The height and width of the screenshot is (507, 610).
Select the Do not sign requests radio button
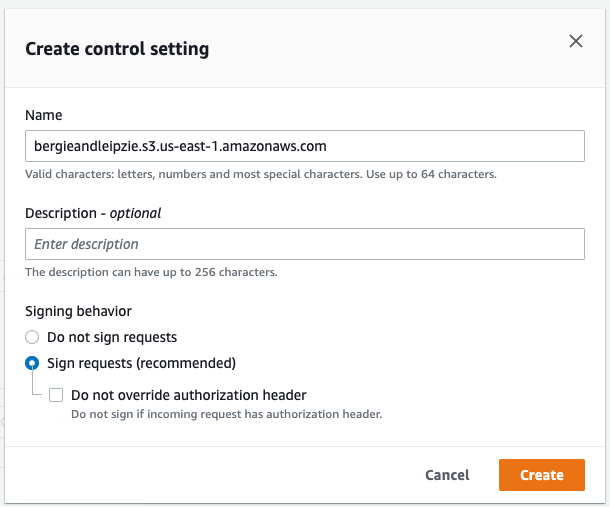click(x=33, y=338)
